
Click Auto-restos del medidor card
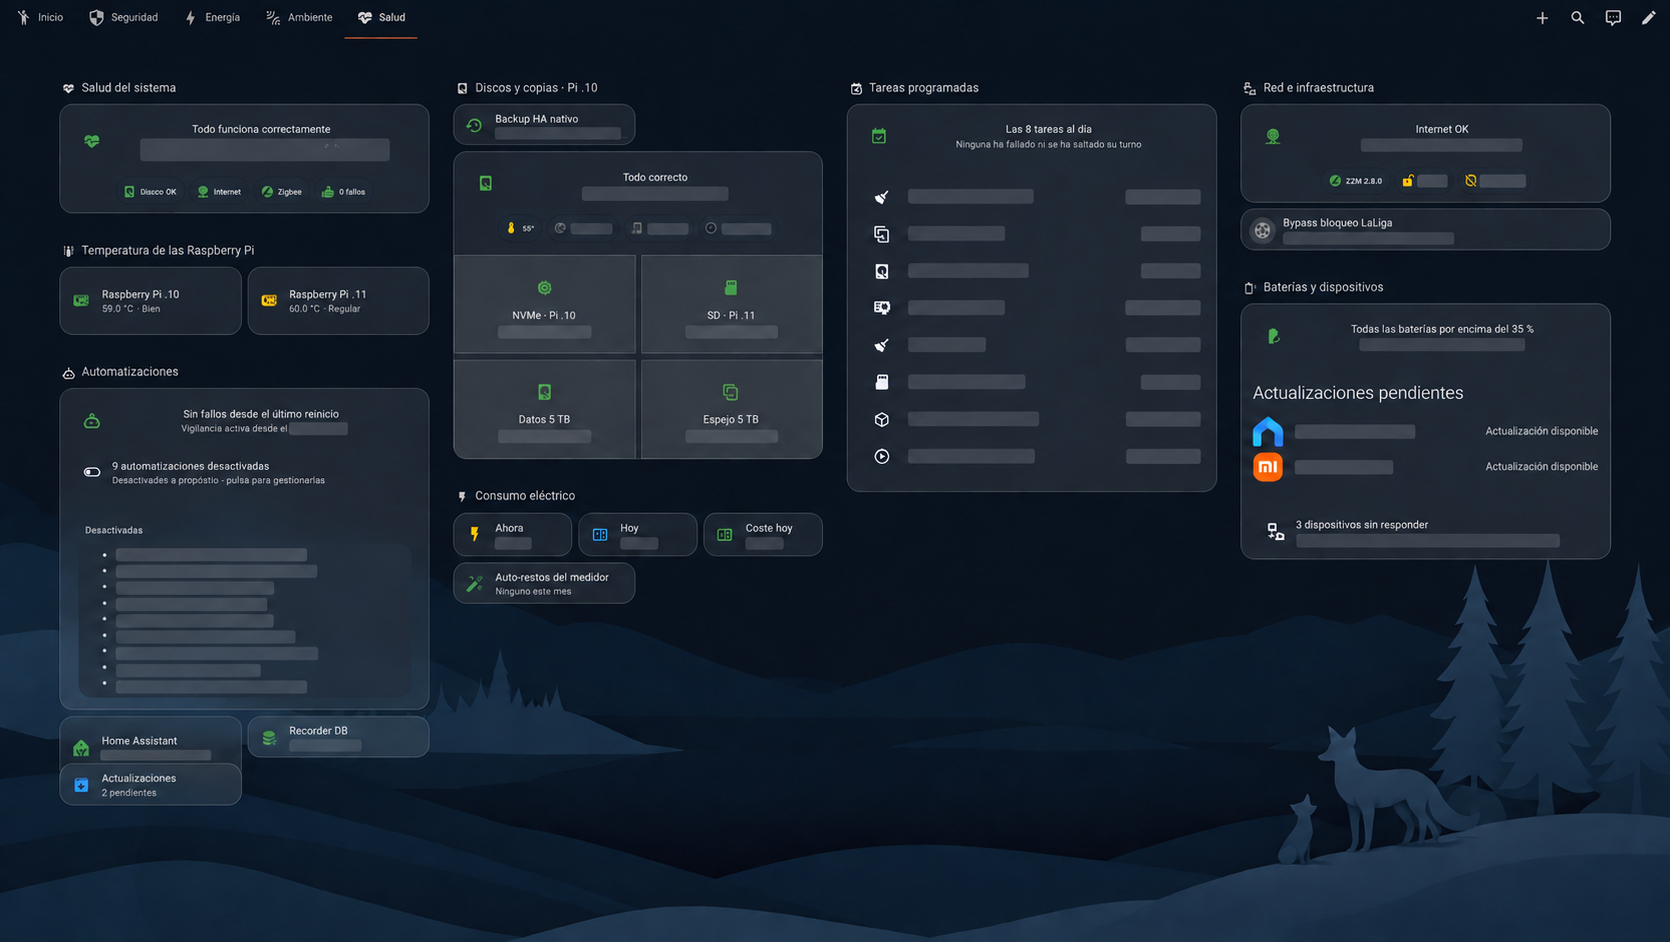click(x=544, y=583)
